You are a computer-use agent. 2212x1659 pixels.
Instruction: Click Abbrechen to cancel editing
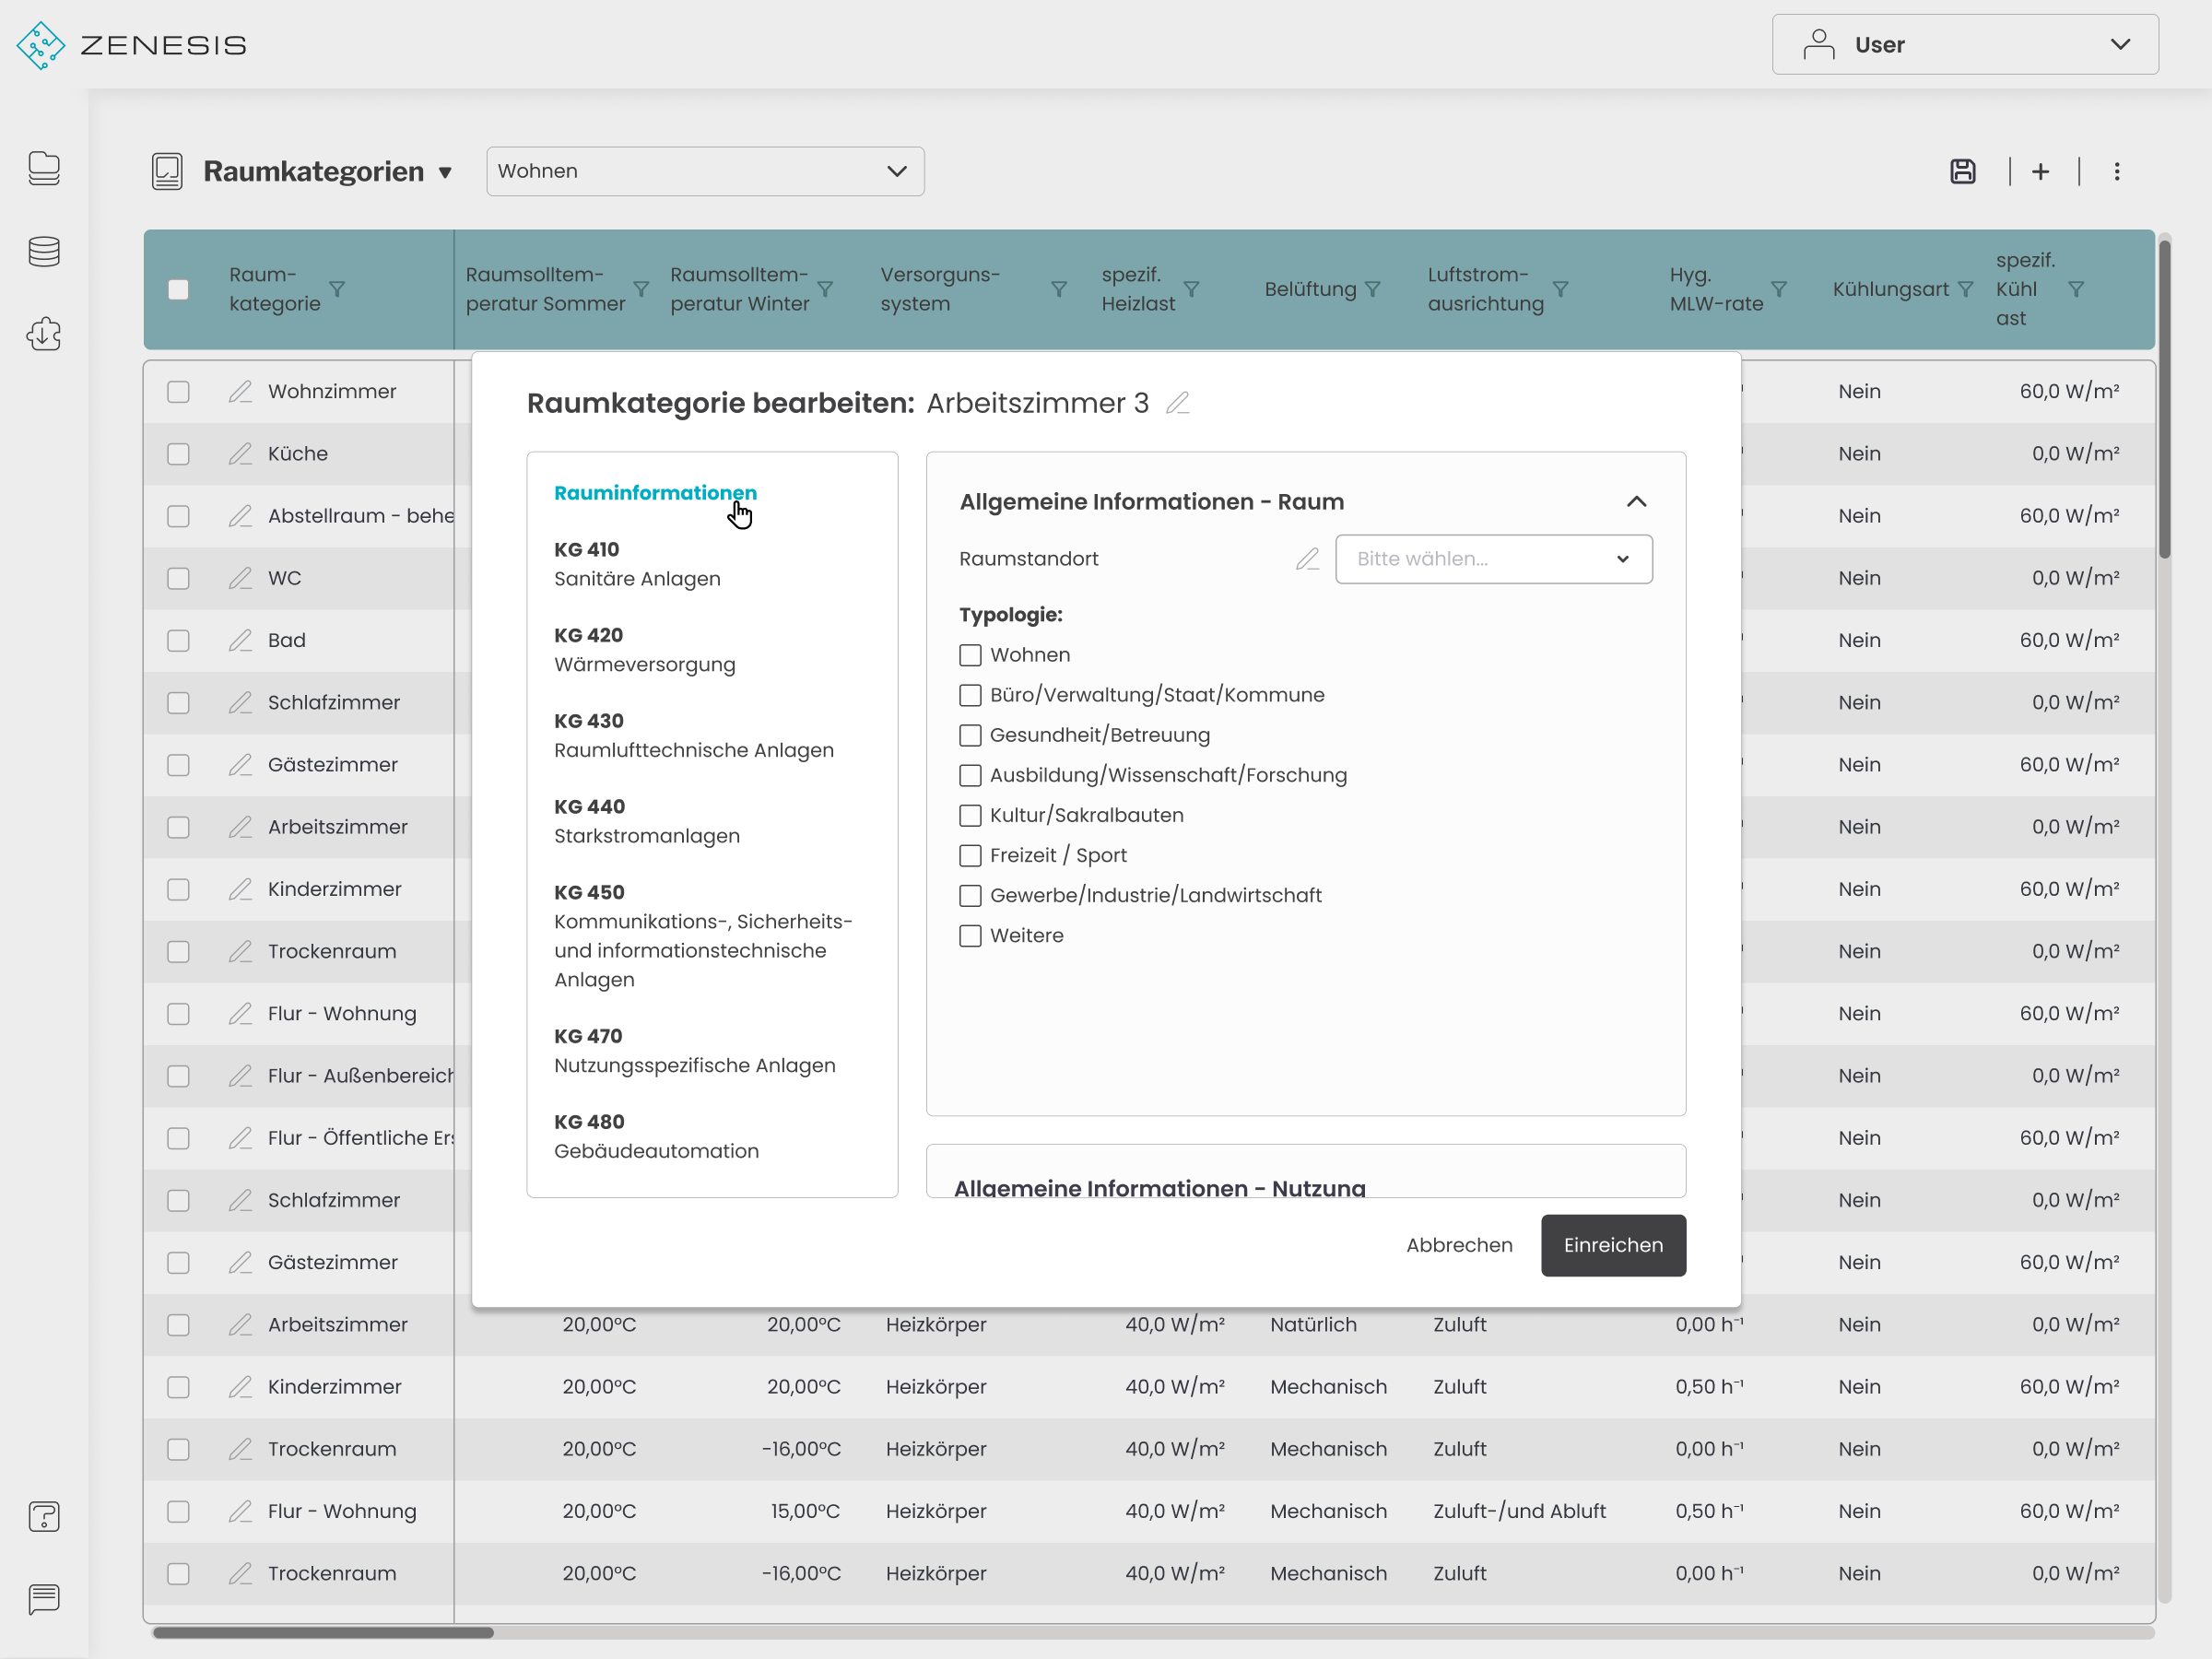[1458, 1245]
